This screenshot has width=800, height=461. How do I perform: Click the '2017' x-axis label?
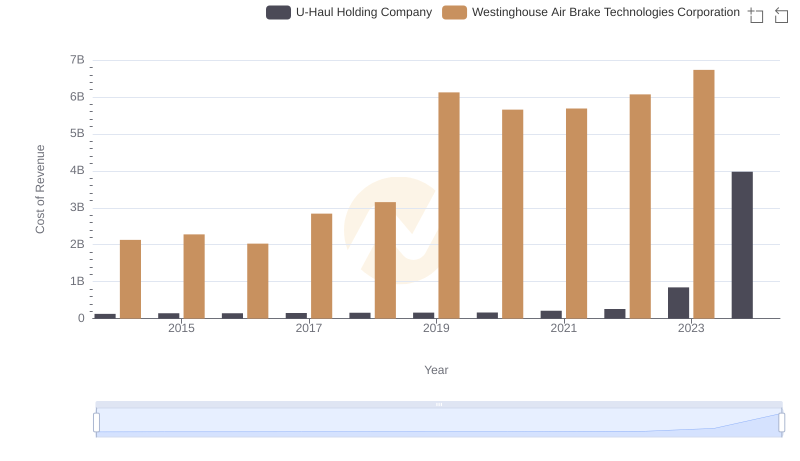(x=309, y=328)
